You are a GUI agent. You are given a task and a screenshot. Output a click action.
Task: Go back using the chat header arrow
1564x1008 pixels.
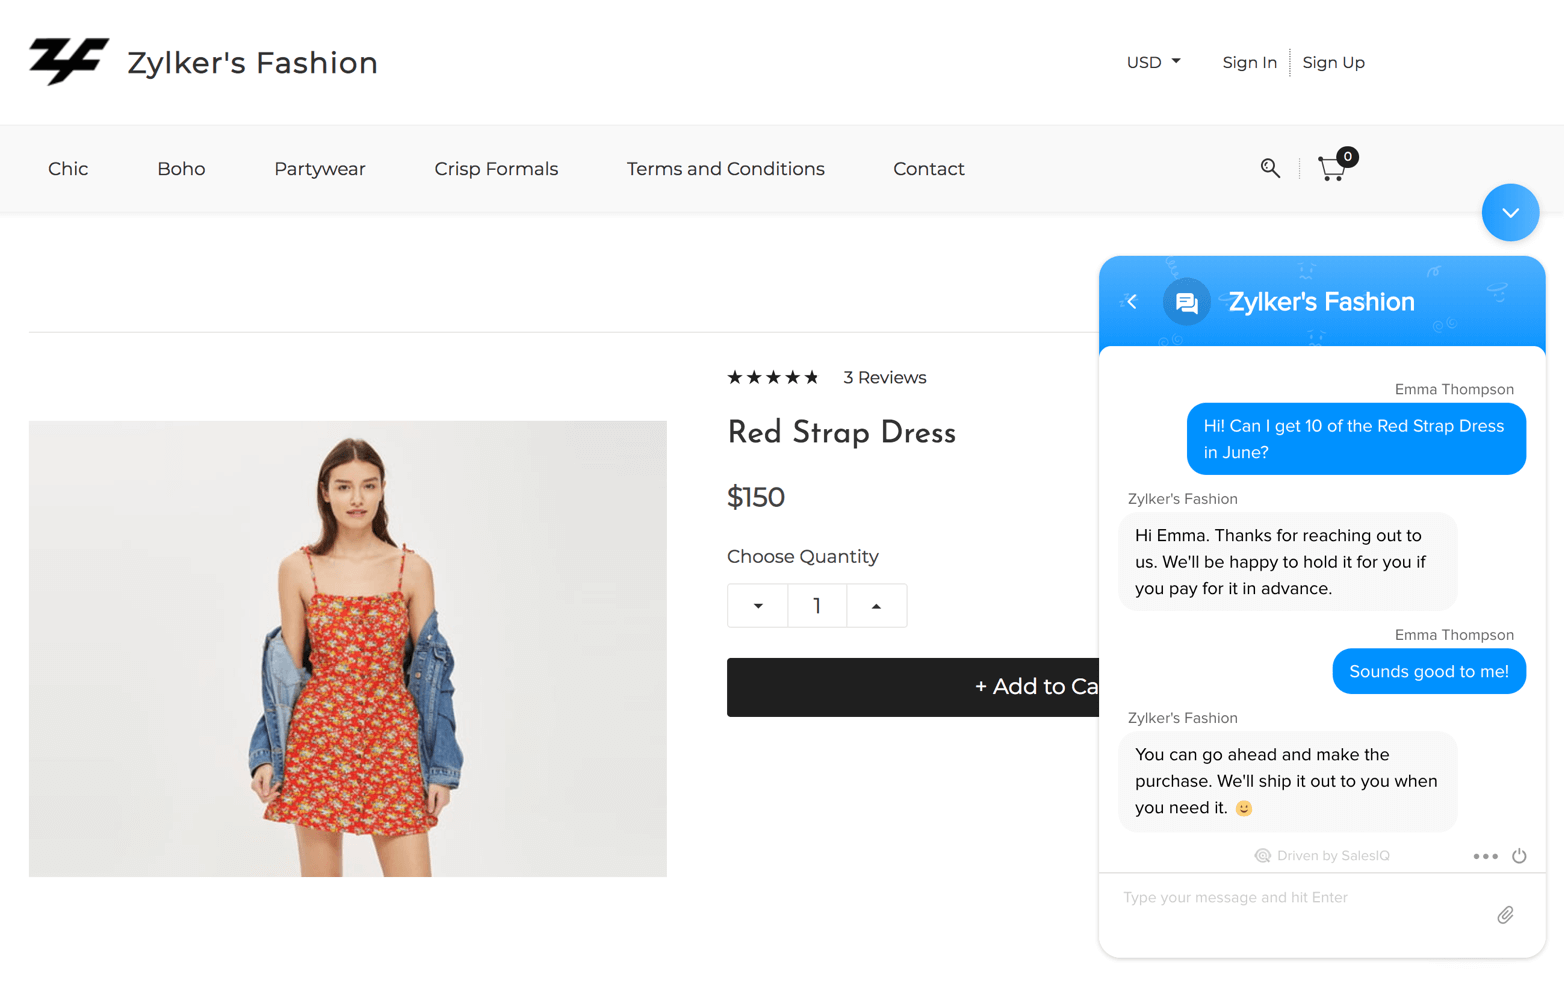click(x=1132, y=301)
